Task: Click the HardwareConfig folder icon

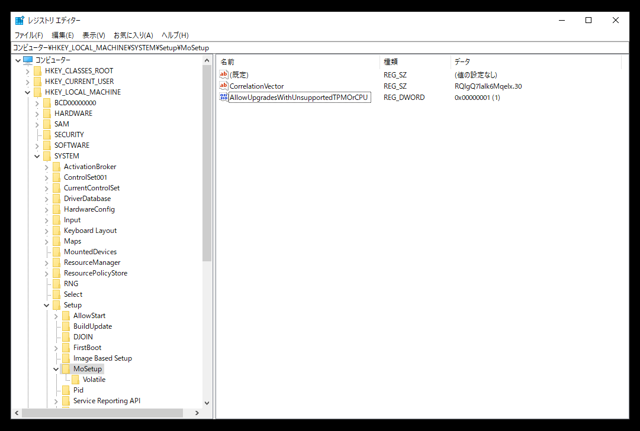Action: 57,209
